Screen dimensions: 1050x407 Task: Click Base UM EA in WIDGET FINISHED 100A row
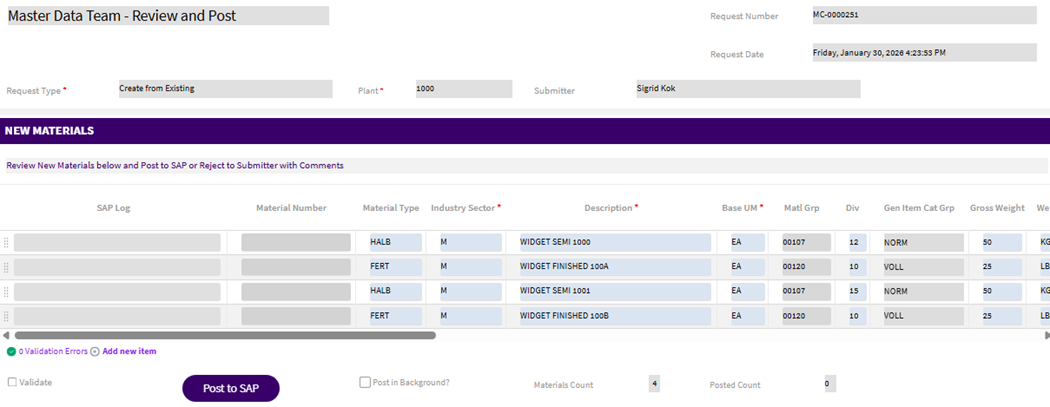click(x=747, y=267)
